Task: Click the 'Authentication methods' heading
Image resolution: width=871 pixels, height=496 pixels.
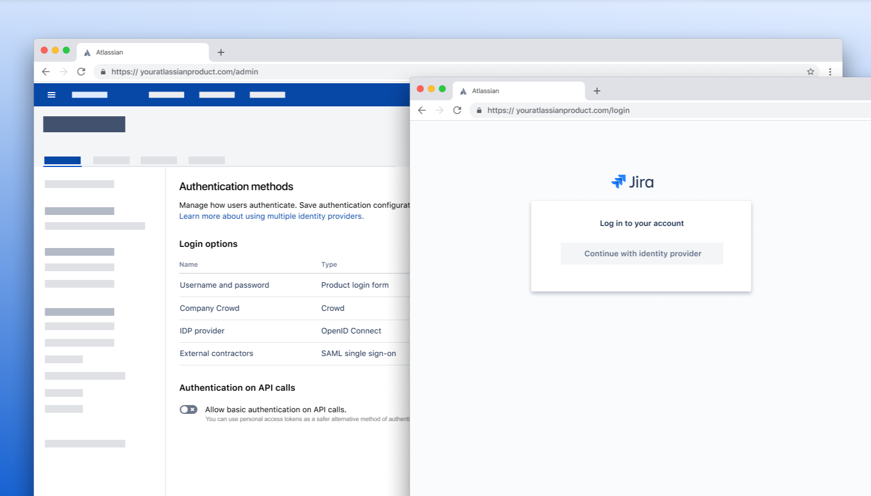Action: 236,187
